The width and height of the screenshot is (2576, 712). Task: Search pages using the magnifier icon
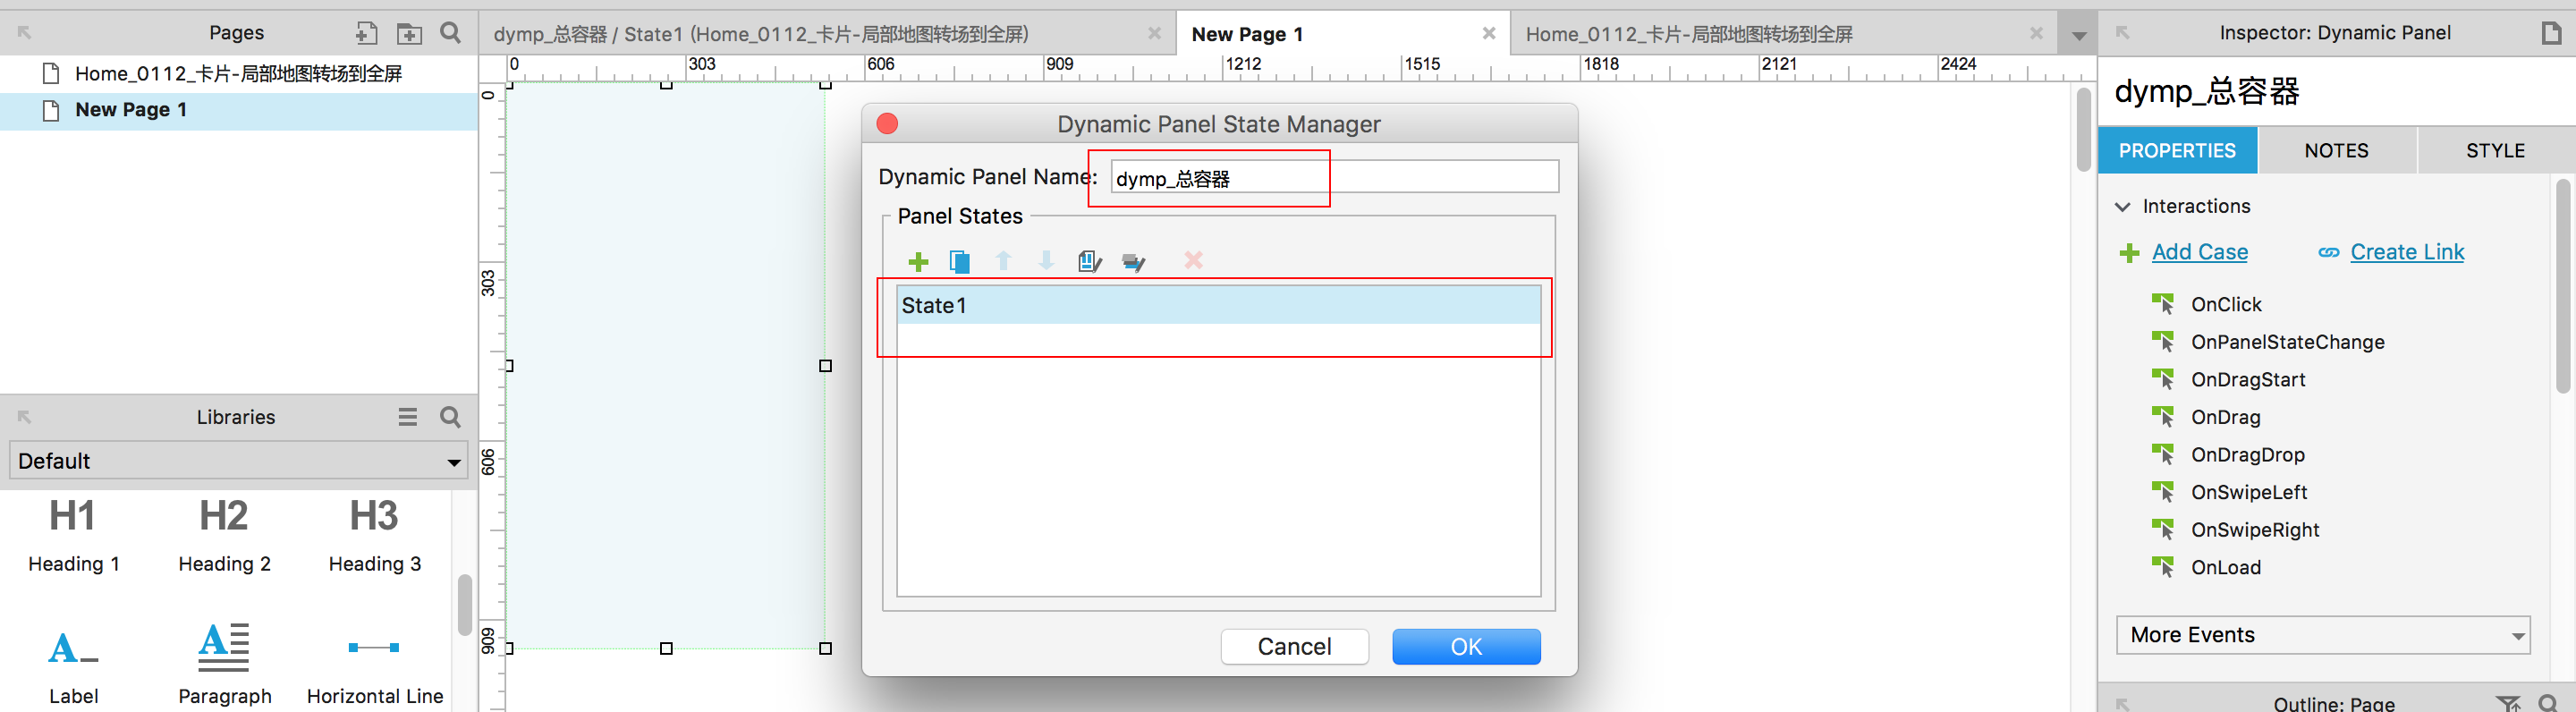[x=451, y=33]
